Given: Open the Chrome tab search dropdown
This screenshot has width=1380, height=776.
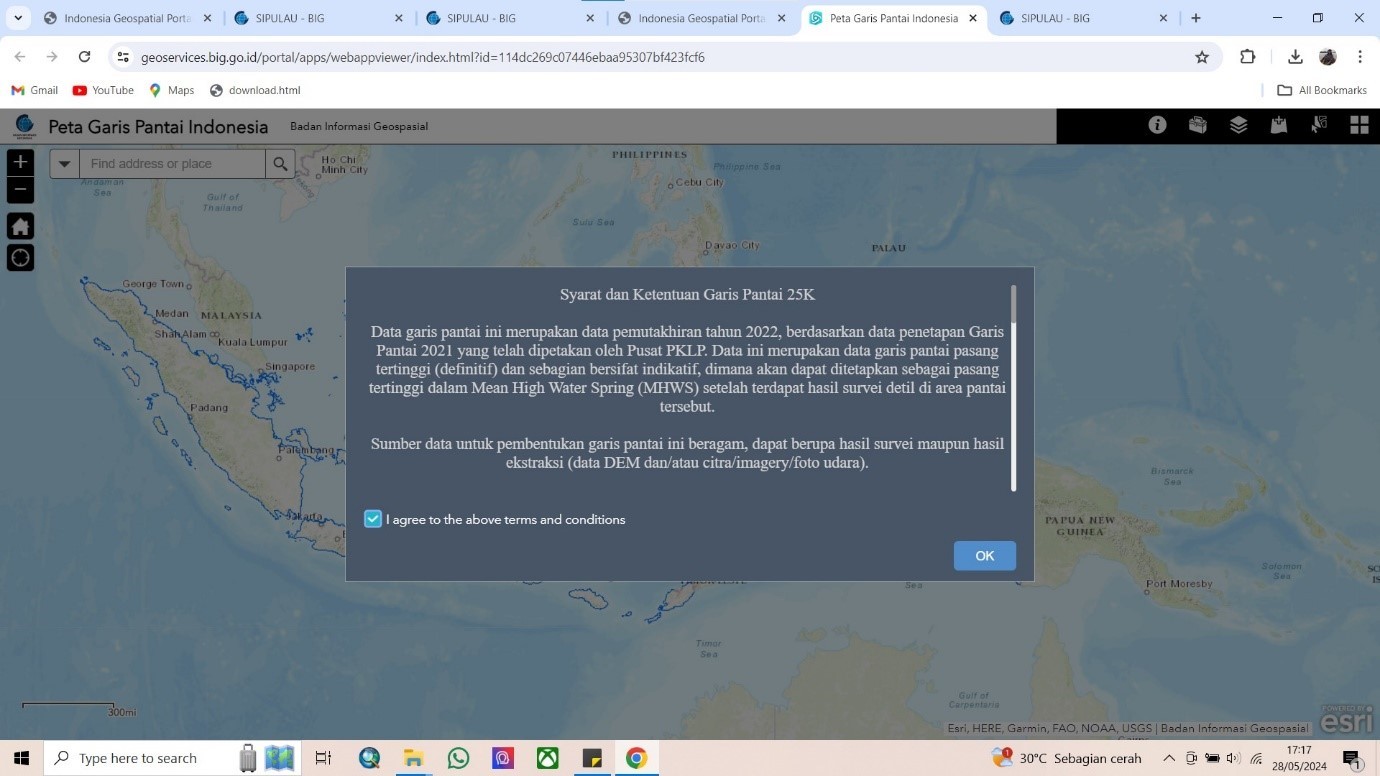Looking at the screenshot, I should click(18, 18).
